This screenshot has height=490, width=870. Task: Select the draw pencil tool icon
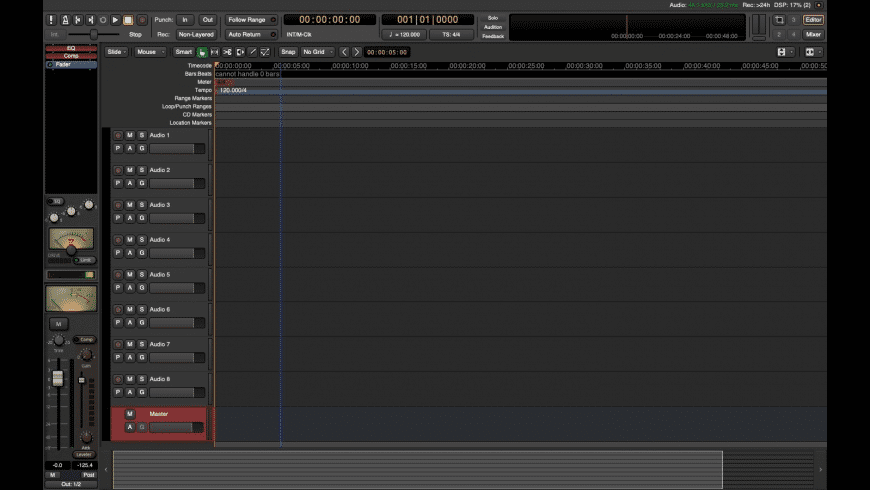pyautogui.click(x=253, y=52)
